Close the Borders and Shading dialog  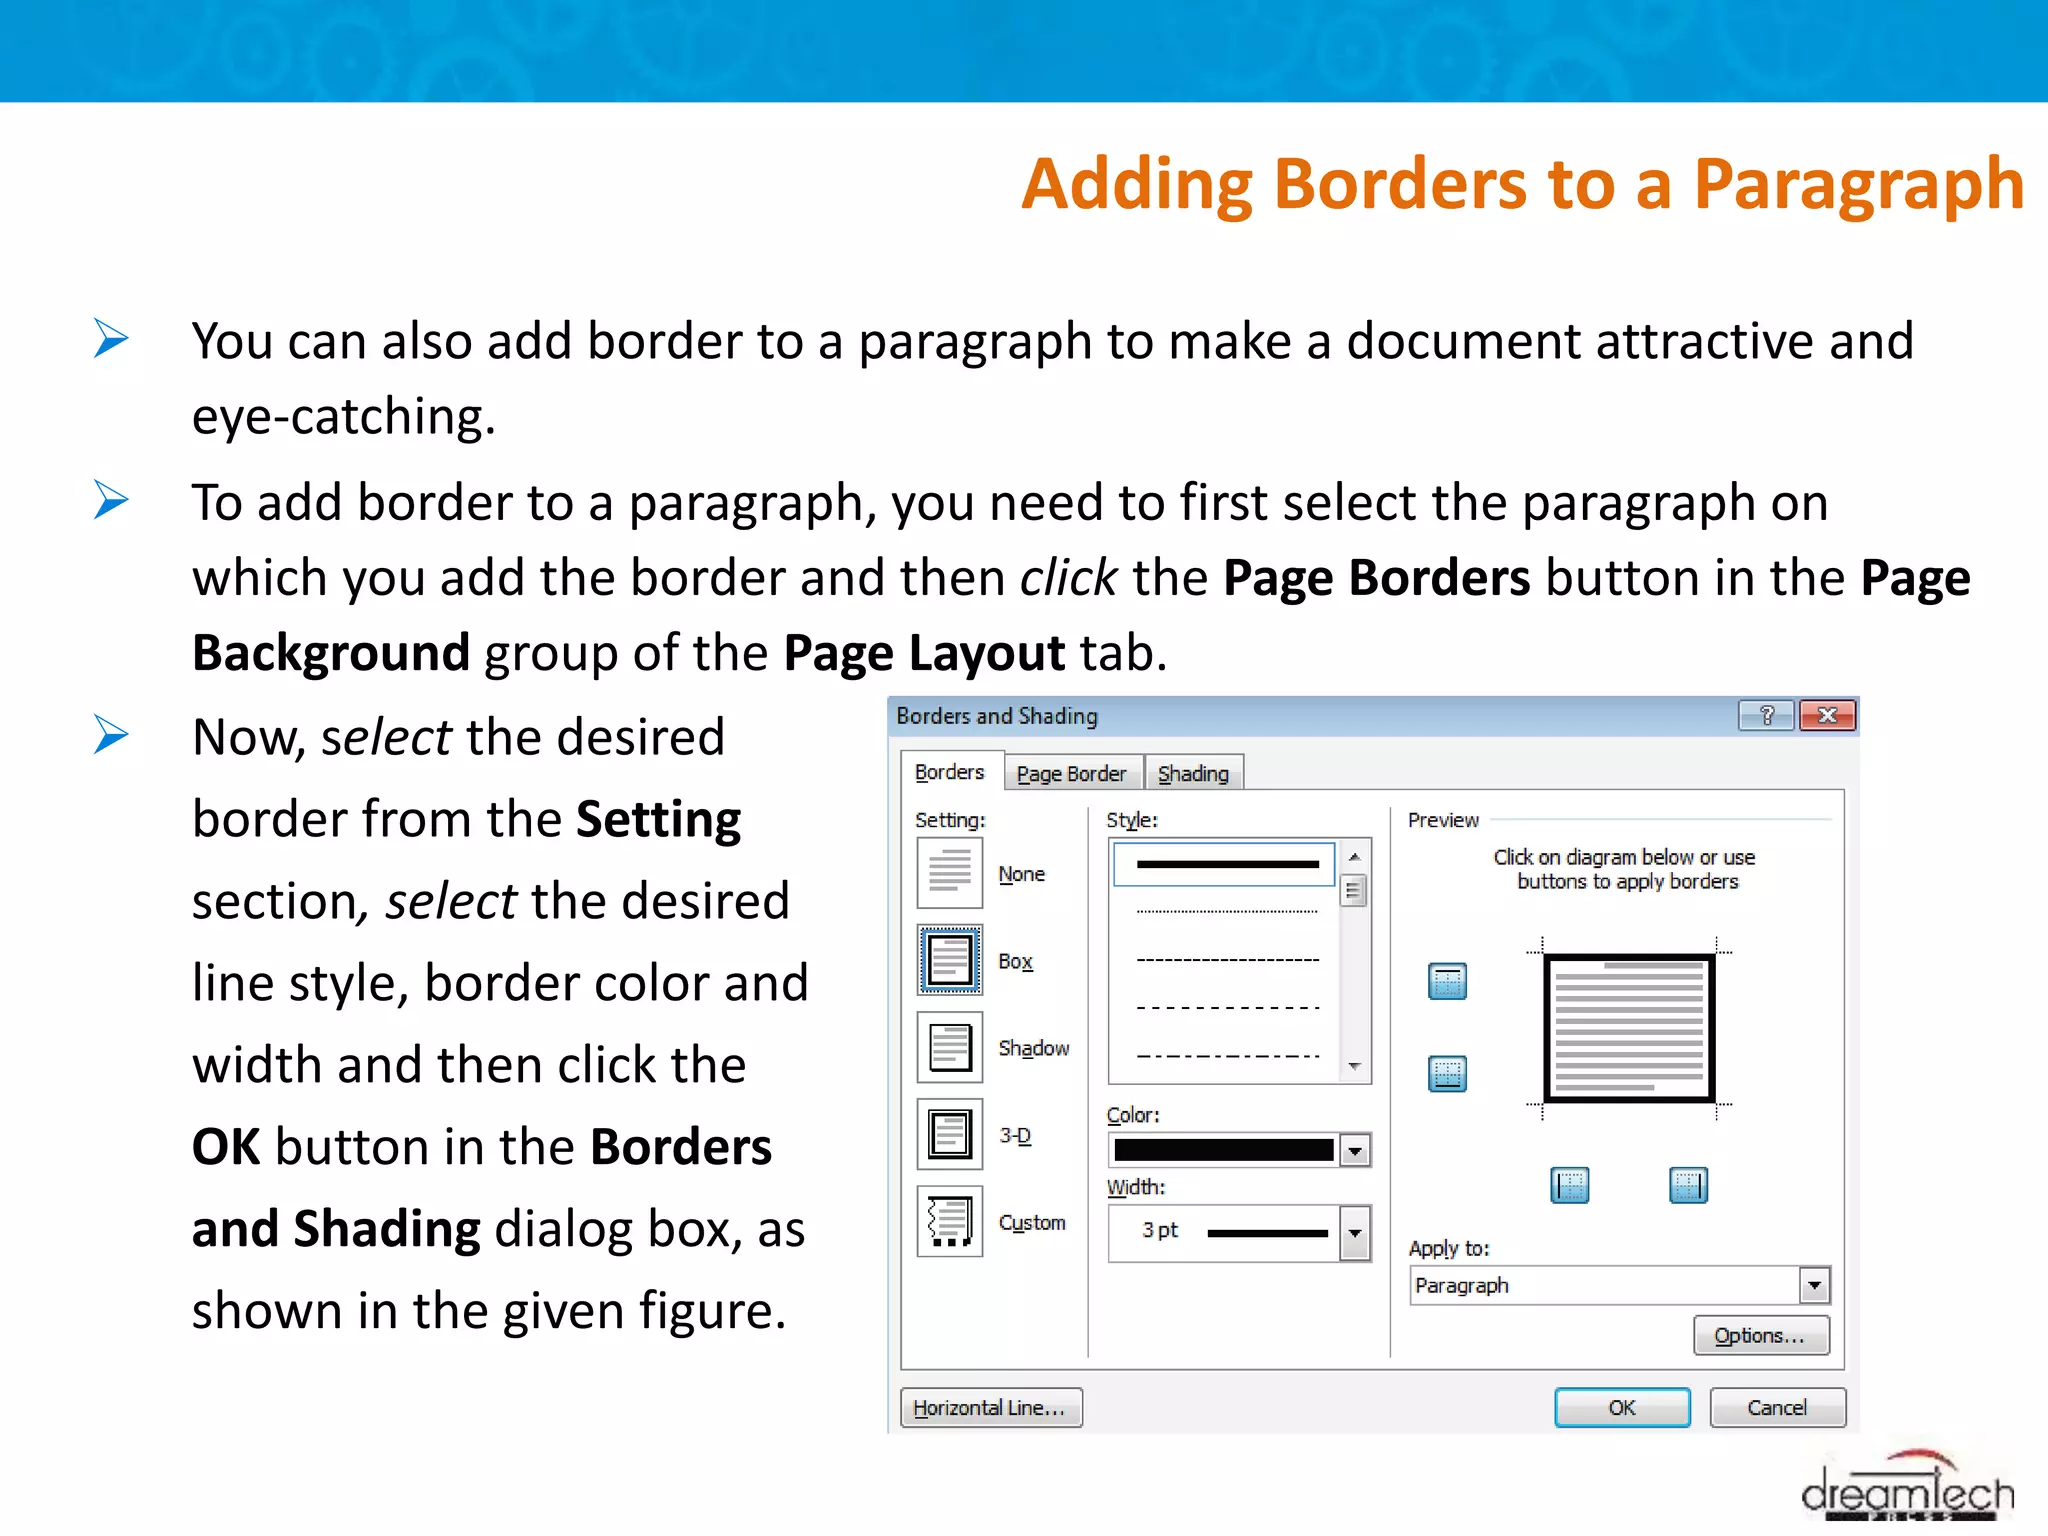coord(1827,715)
